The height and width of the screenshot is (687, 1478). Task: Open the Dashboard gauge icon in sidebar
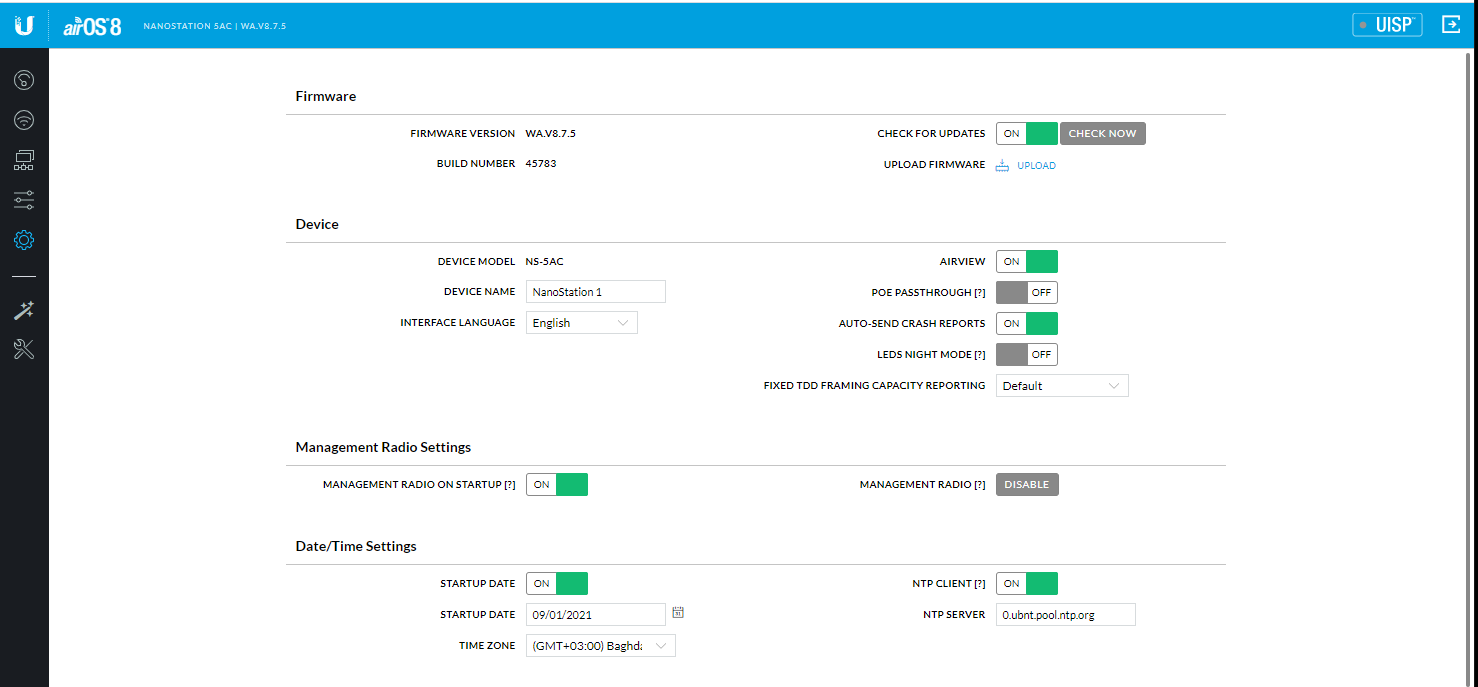tap(24, 80)
